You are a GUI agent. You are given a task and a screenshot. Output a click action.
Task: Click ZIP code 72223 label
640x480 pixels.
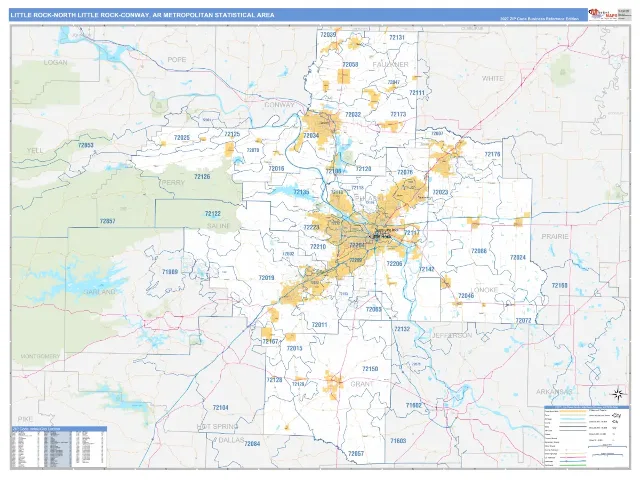pyautogui.click(x=311, y=227)
